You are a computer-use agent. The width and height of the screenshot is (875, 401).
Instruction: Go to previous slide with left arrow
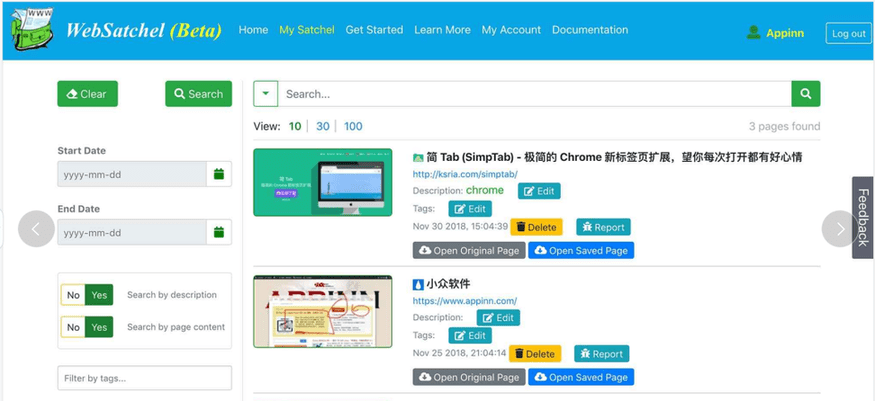[36, 229]
